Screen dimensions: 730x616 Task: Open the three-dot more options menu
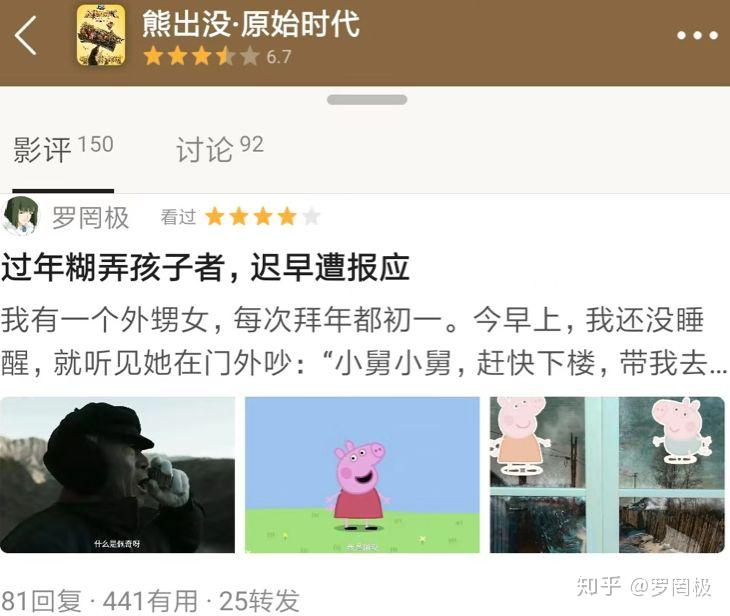697,35
